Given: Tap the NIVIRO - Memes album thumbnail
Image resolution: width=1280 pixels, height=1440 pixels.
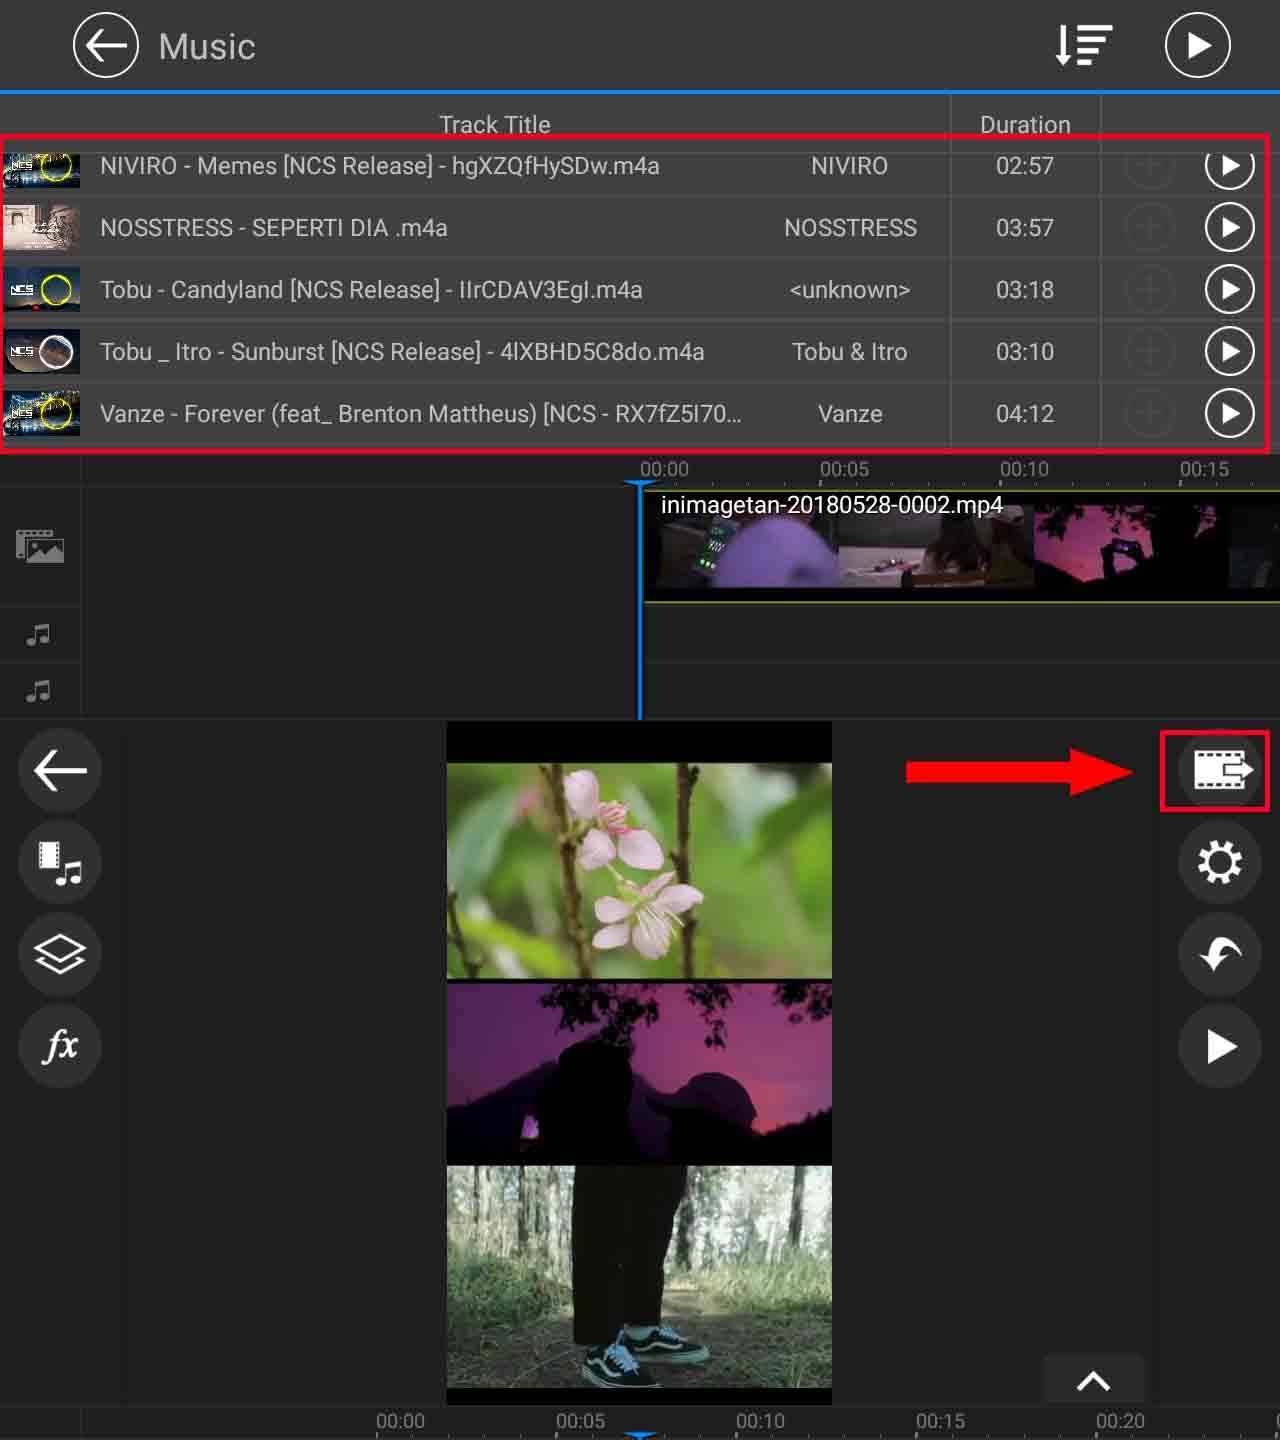Looking at the screenshot, I should [x=41, y=168].
